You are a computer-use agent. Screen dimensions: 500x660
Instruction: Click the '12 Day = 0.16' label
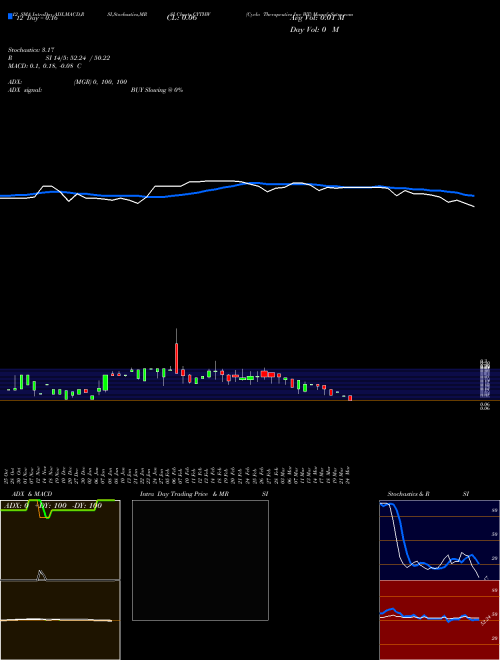(37, 18)
